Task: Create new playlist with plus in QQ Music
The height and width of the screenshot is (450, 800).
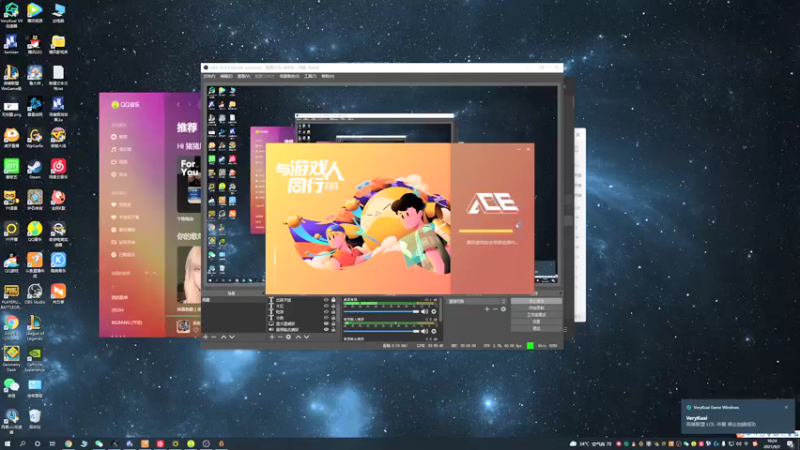Action: point(147,273)
